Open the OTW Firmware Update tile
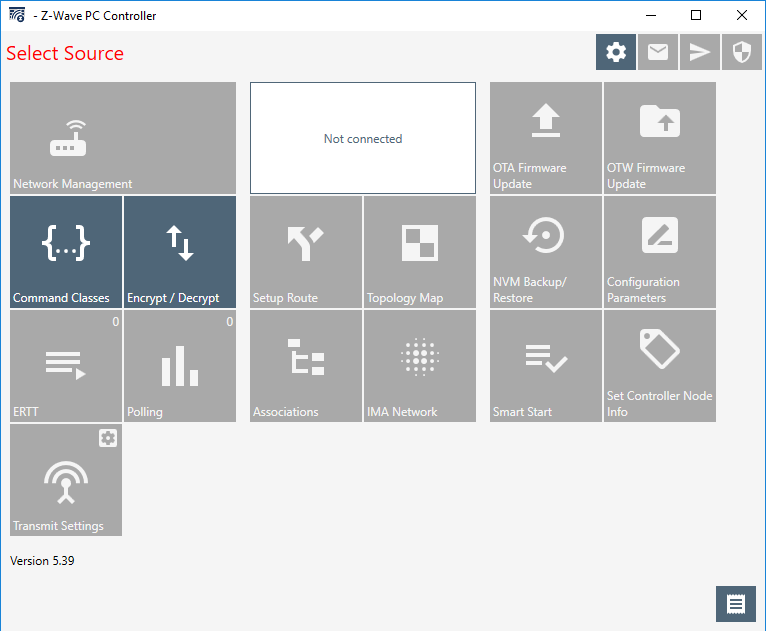The height and width of the screenshot is (631, 766). coord(660,138)
